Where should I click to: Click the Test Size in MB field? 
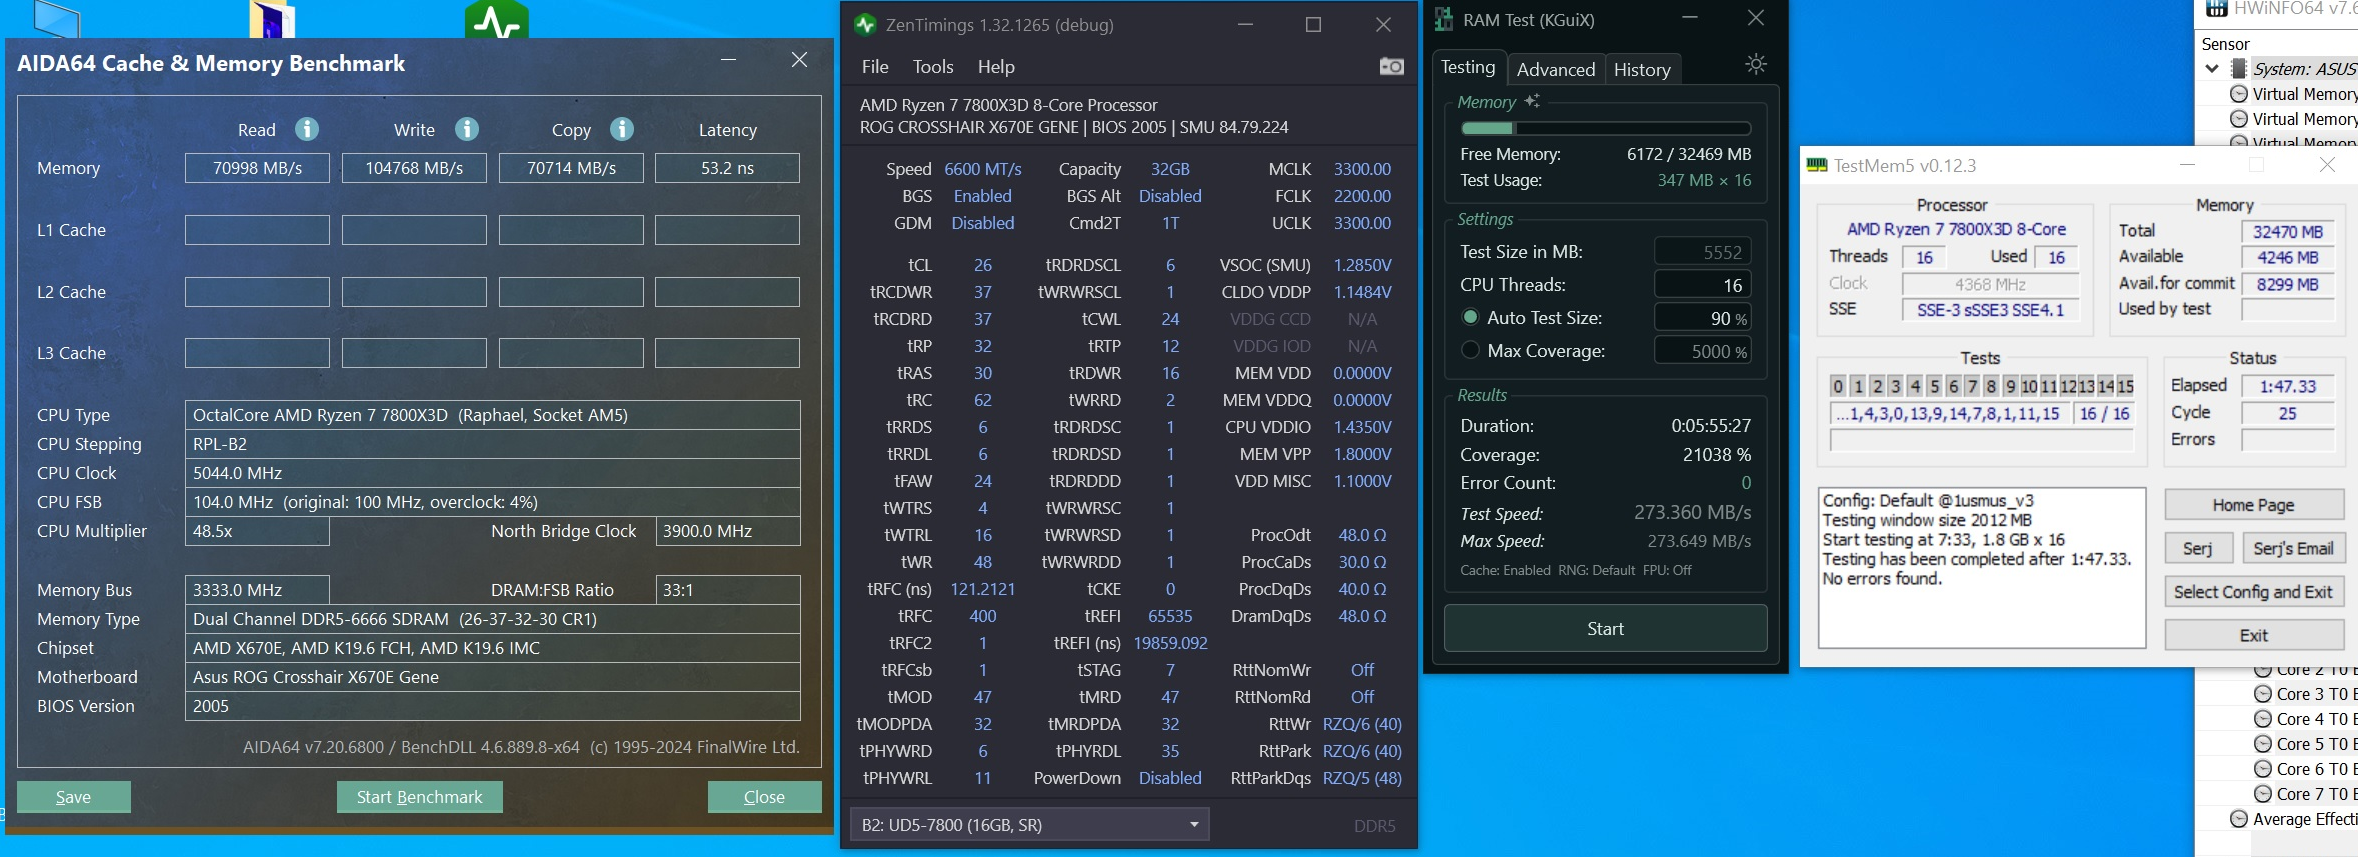(x=1703, y=252)
